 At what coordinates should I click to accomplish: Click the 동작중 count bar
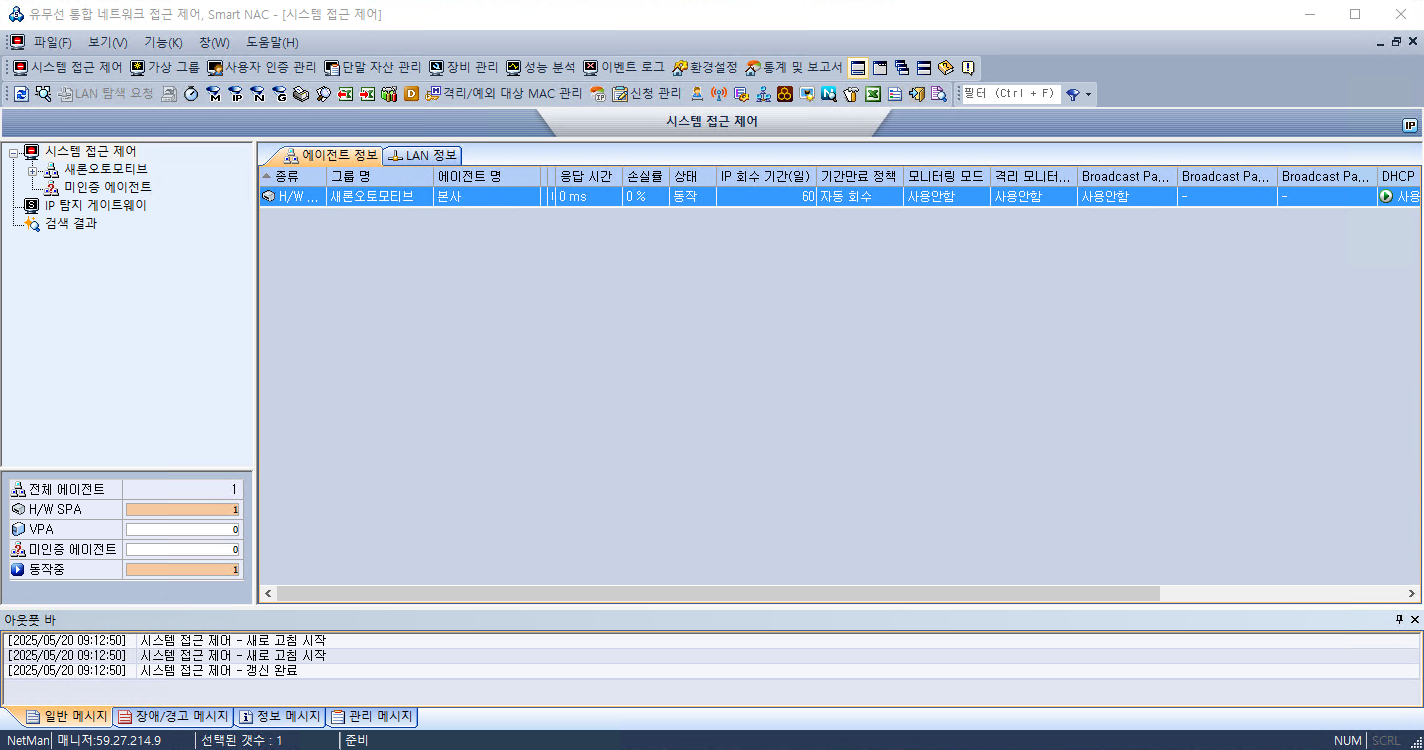pos(183,569)
